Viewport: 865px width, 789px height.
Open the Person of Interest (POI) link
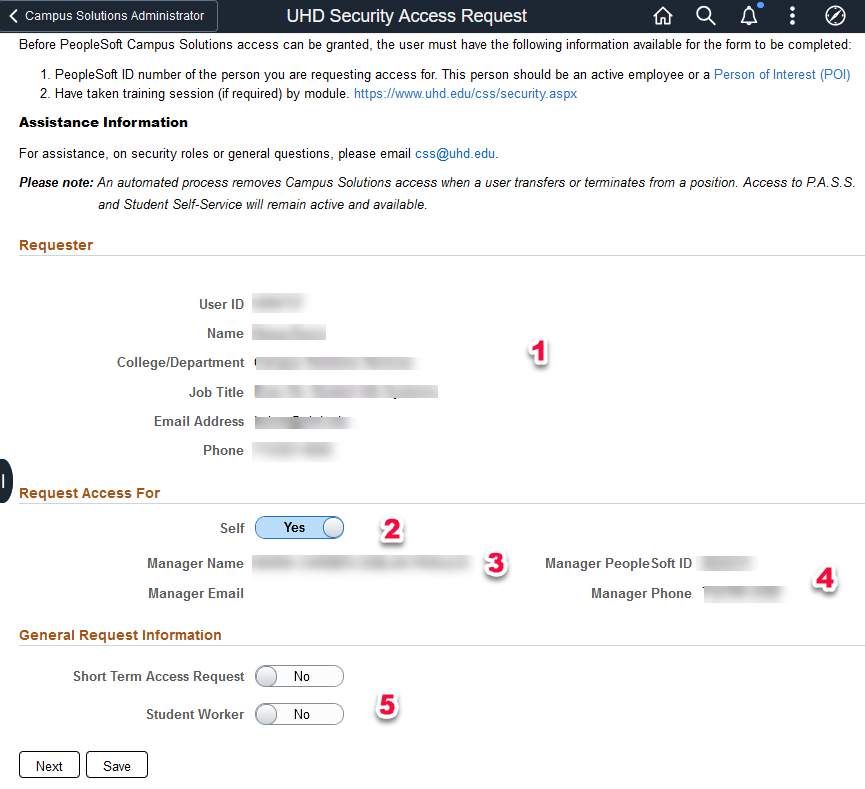coord(782,74)
